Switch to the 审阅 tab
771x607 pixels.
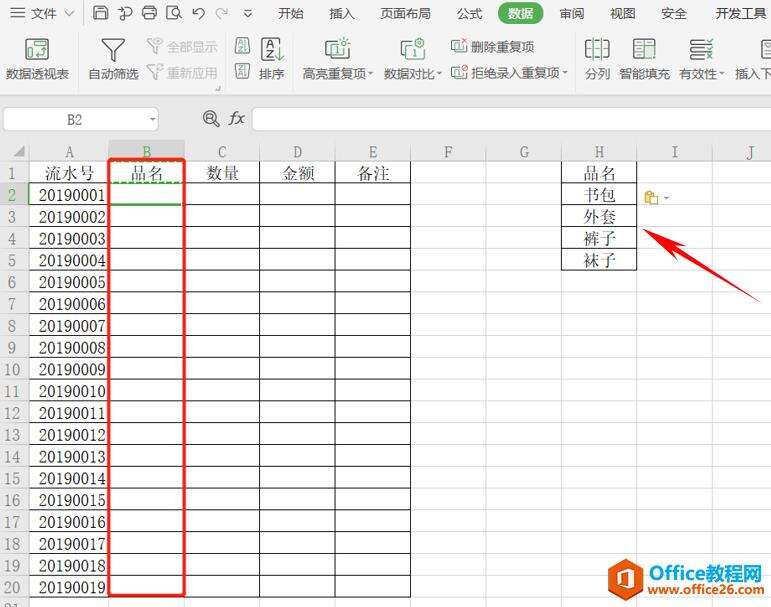[572, 14]
